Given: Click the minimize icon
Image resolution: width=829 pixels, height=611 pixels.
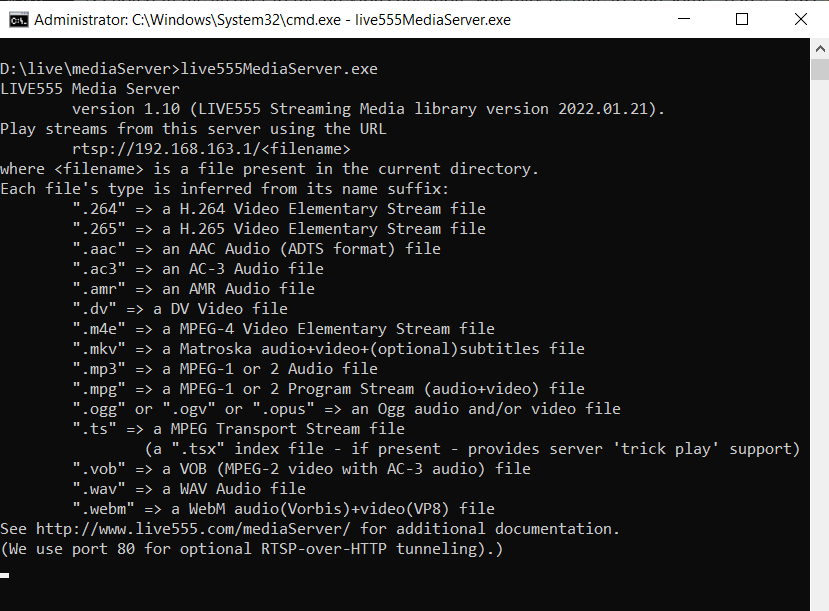Looking at the screenshot, I should [683, 19].
